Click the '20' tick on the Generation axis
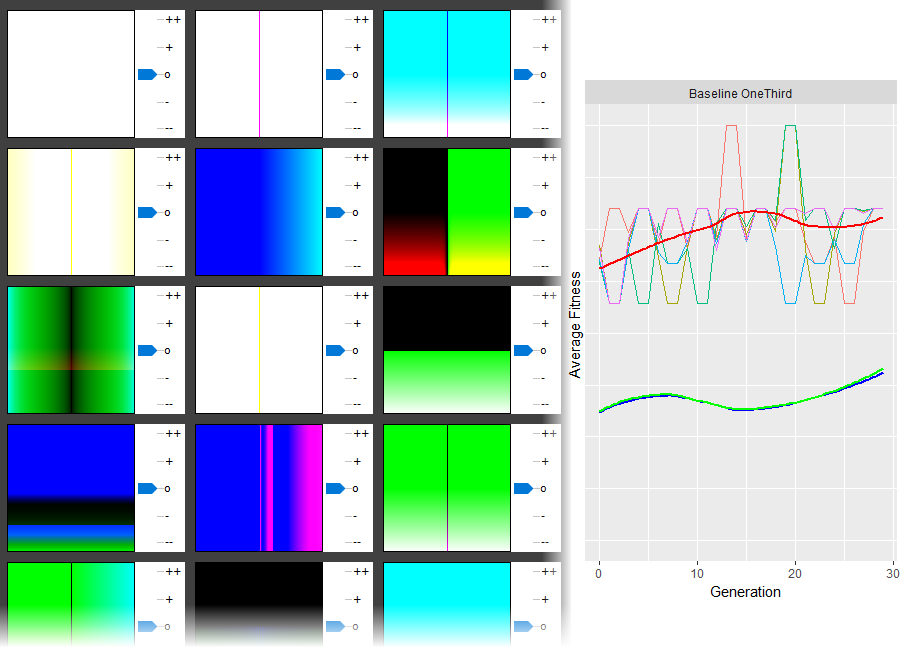The image size is (900, 650). [x=795, y=574]
